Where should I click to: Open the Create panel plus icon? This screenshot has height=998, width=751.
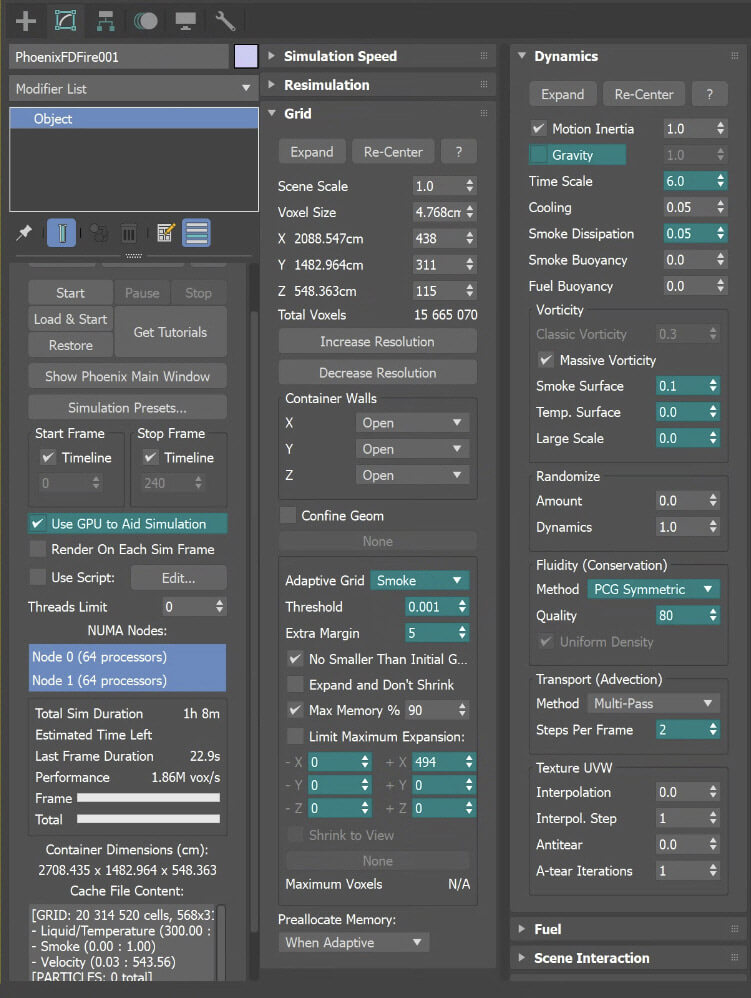pos(25,21)
